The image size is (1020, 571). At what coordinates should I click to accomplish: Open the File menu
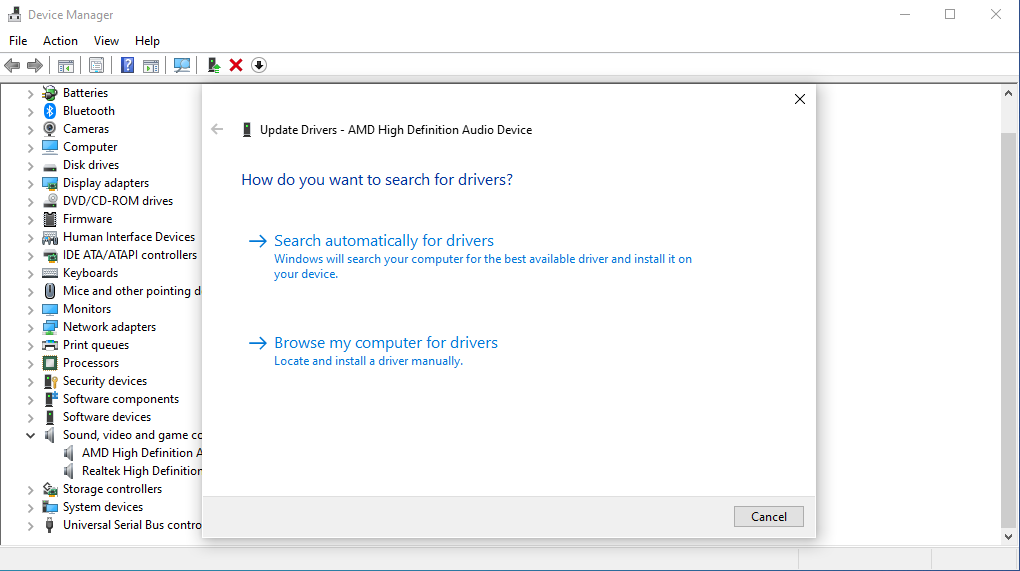[18, 41]
